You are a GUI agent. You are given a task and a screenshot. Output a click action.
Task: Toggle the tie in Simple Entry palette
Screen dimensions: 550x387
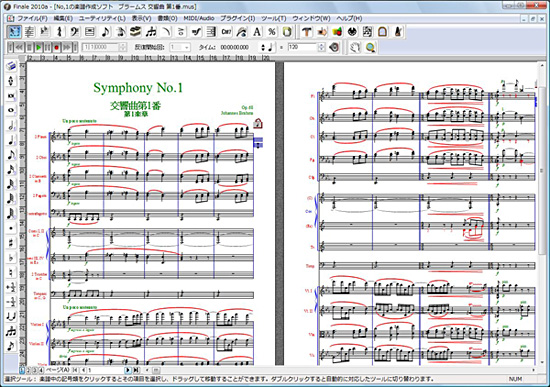tap(11, 316)
